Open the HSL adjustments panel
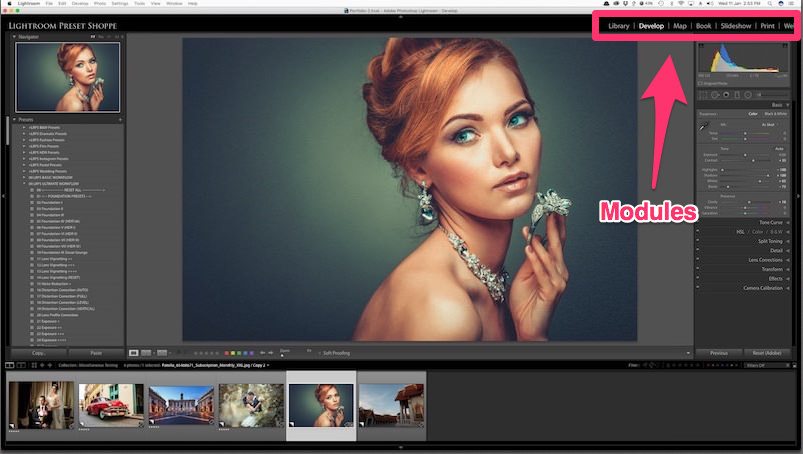803x454 pixels. click(740, 232)
